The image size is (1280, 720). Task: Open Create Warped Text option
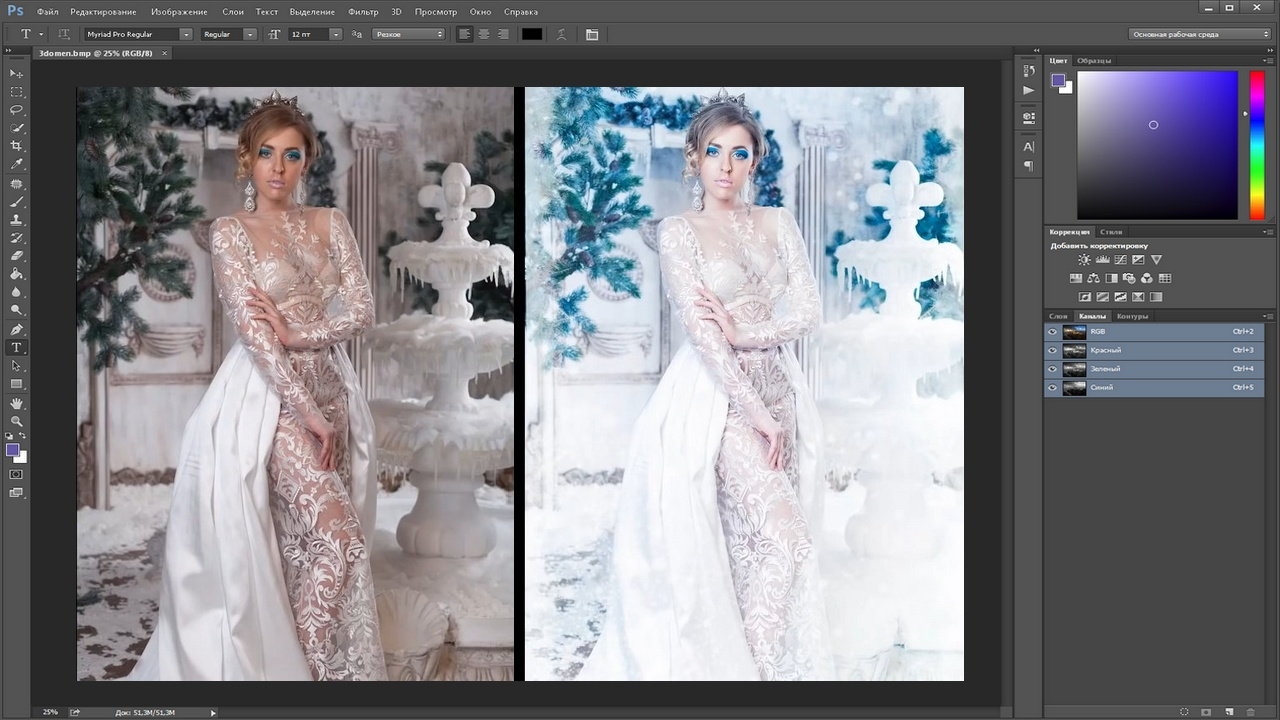click(561, 34)
